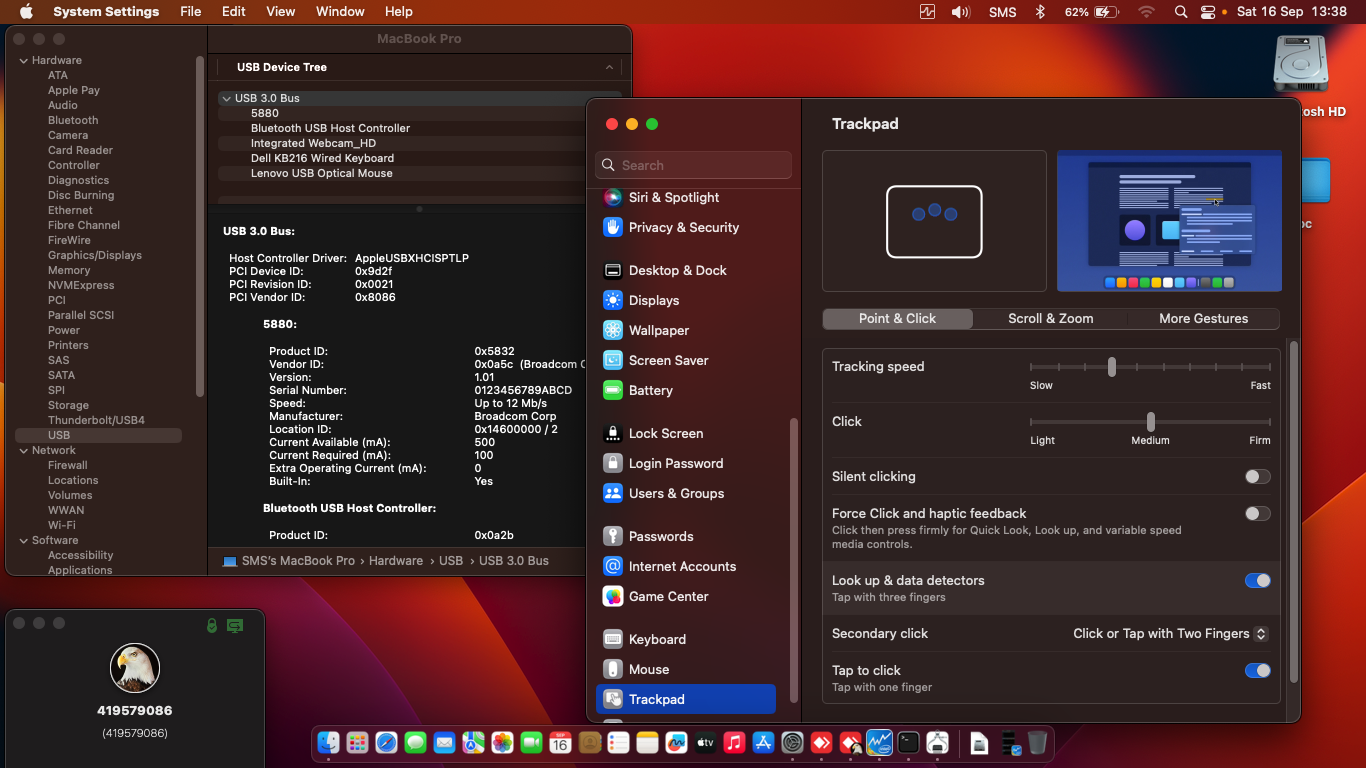Open Spotlight search in menu bar
The width and height of the screenshot is (1366, 768).
[1181, 12]
